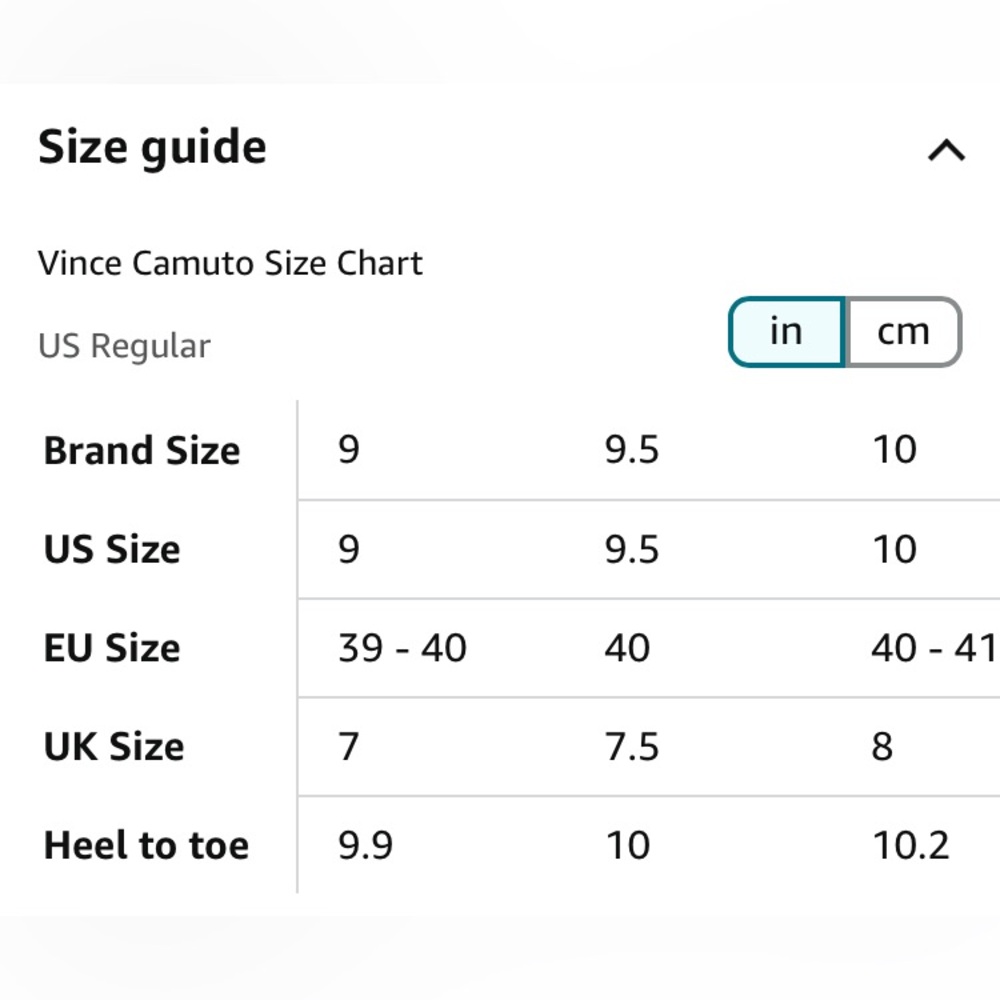Viewport: 1000px width, 1000px height.
Task: Select the US Regular label
Action: 124,346
